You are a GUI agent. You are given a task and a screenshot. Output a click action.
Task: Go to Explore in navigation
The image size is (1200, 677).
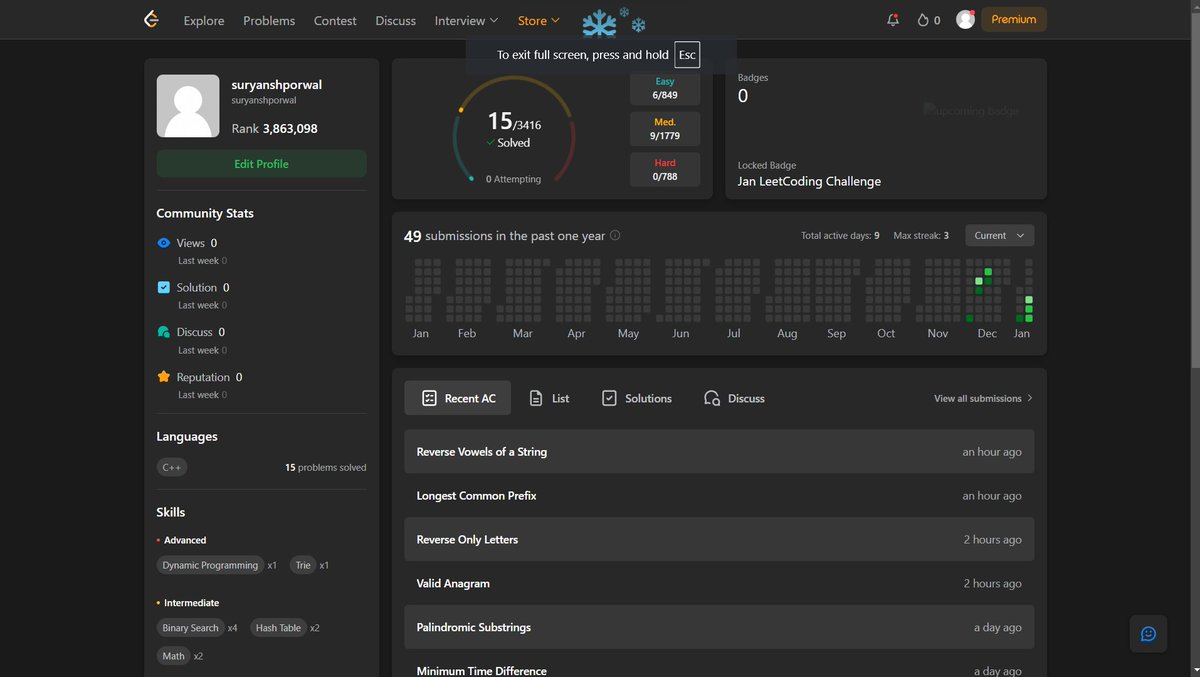tap(204, 20)
